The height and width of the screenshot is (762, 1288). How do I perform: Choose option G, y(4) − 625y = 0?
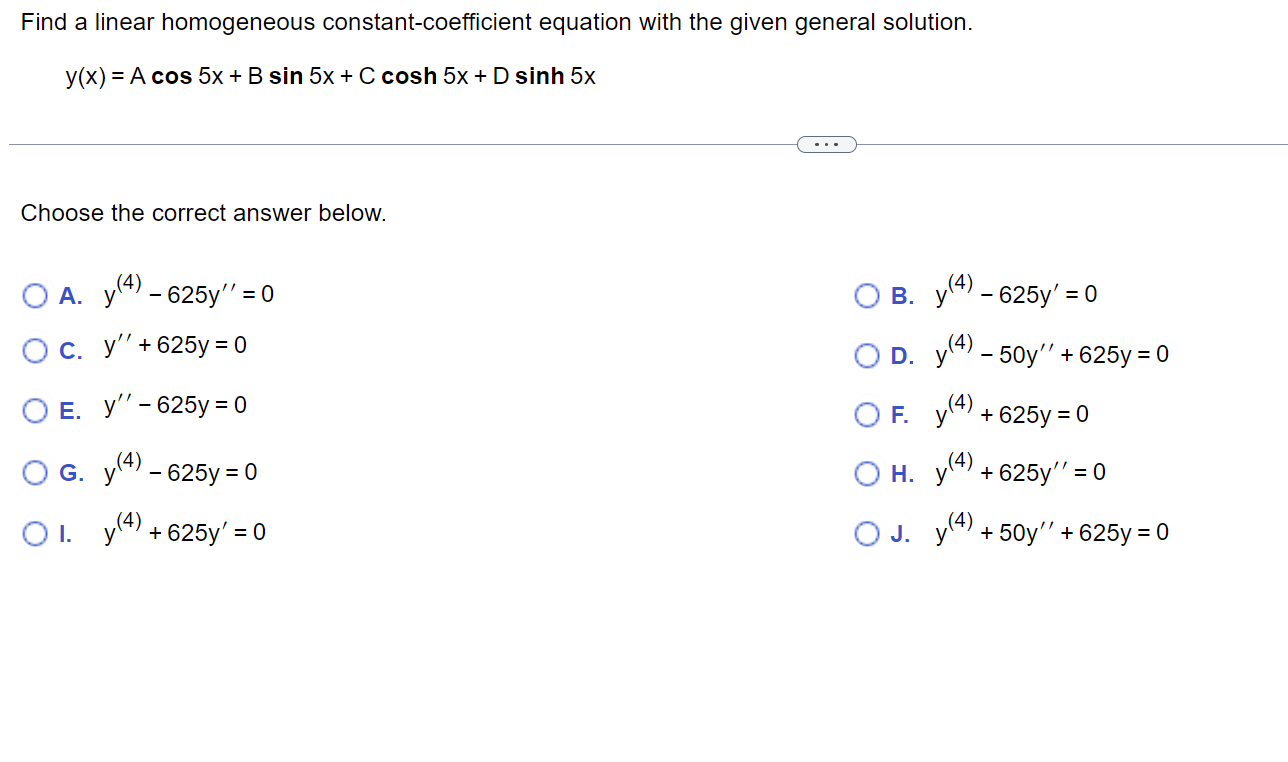click(x=35, y=472)
